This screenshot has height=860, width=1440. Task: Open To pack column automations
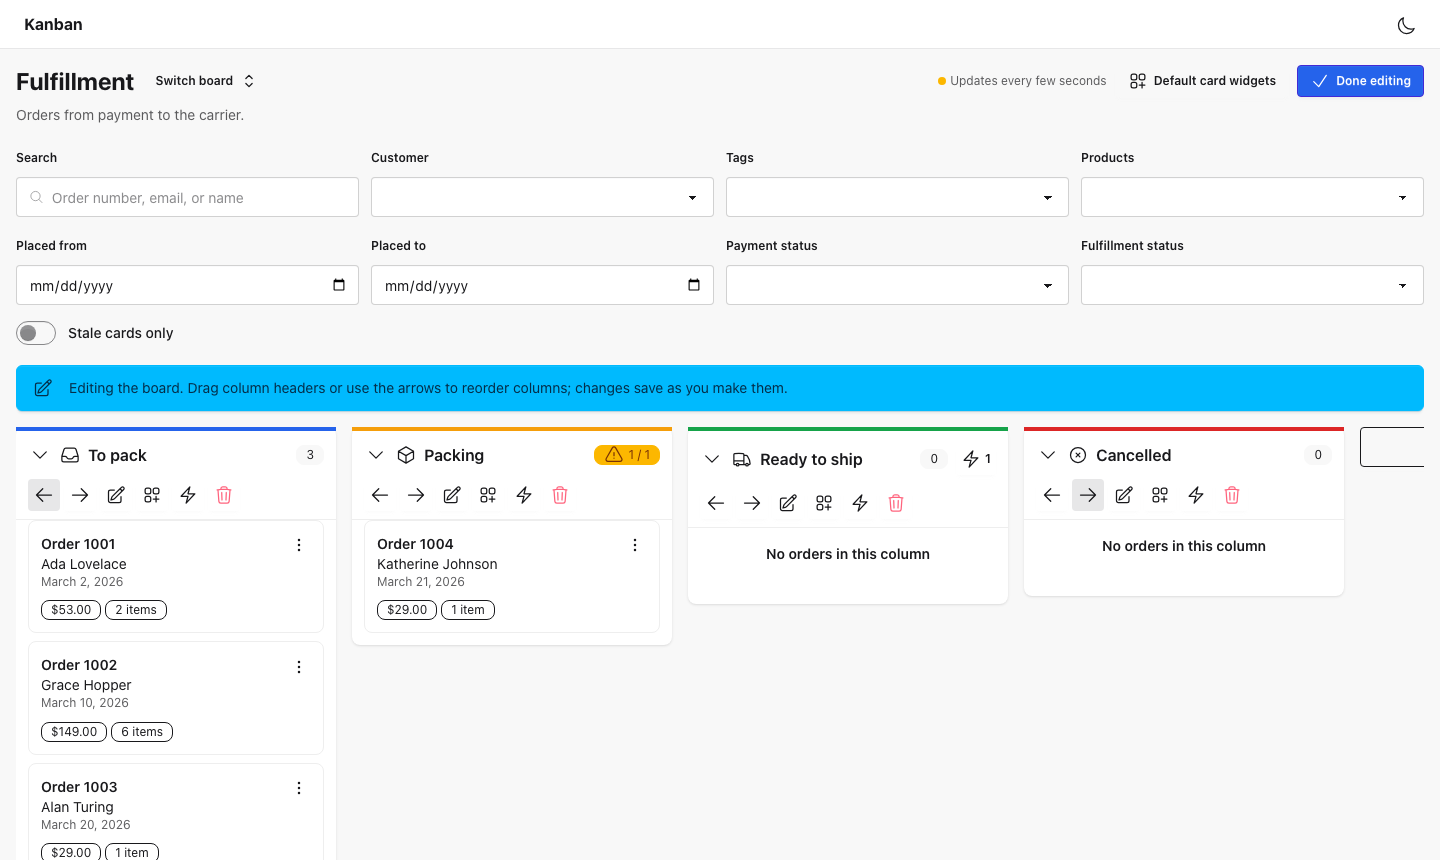pyautogui.click(x=188, y=495)
